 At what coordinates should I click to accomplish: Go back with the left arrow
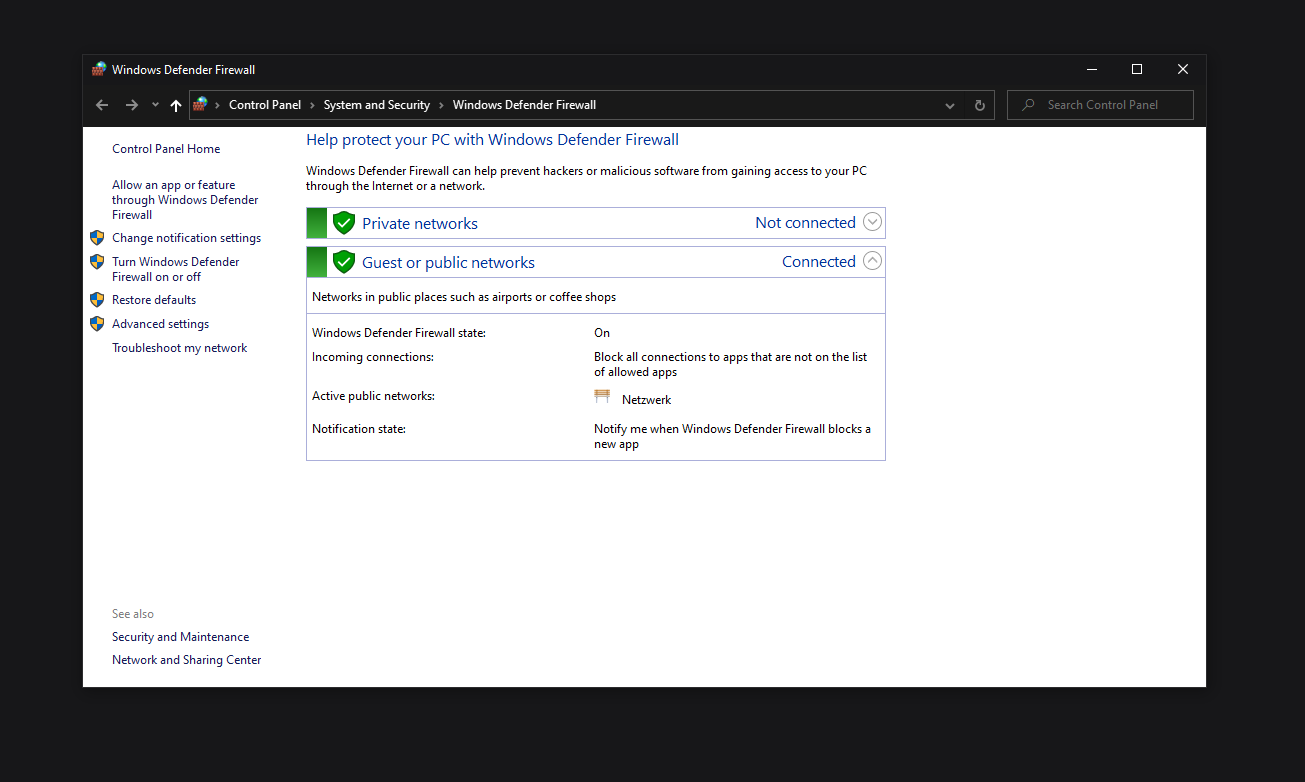[102, 105]
